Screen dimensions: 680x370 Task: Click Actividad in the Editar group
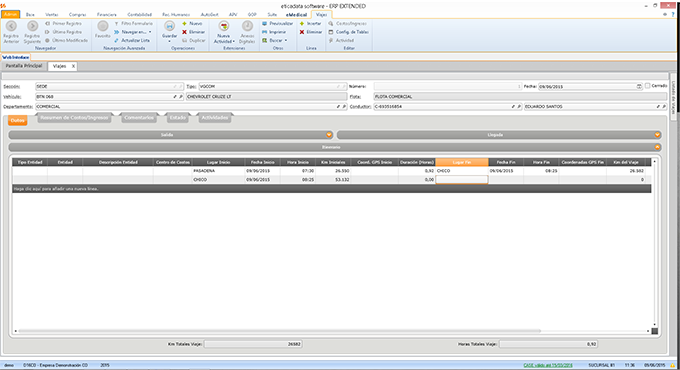(x=341, y=40)
